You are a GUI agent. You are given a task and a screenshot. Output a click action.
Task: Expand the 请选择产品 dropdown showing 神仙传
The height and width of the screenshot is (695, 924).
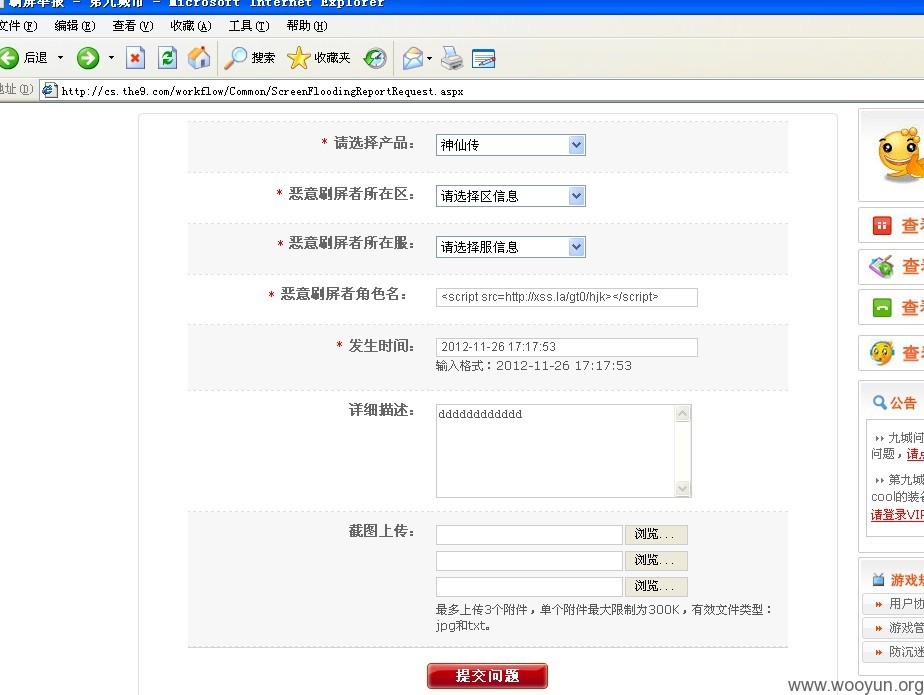510,145
